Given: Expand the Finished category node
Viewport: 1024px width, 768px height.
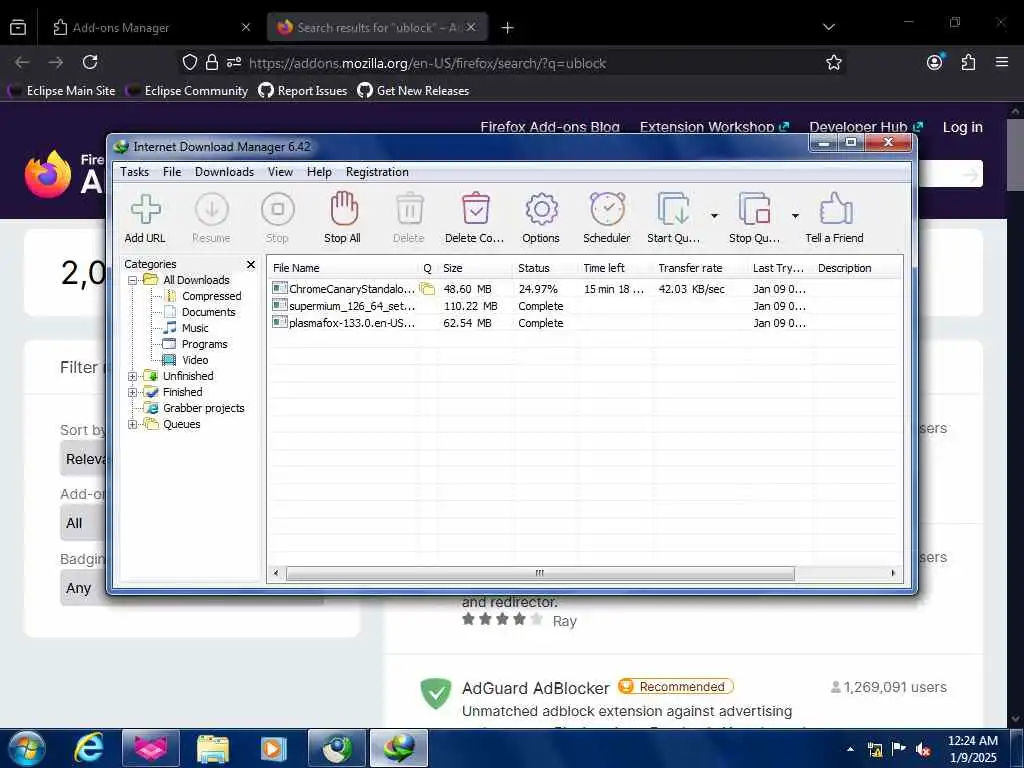Looking at the screenshot, I should [133, 392].
